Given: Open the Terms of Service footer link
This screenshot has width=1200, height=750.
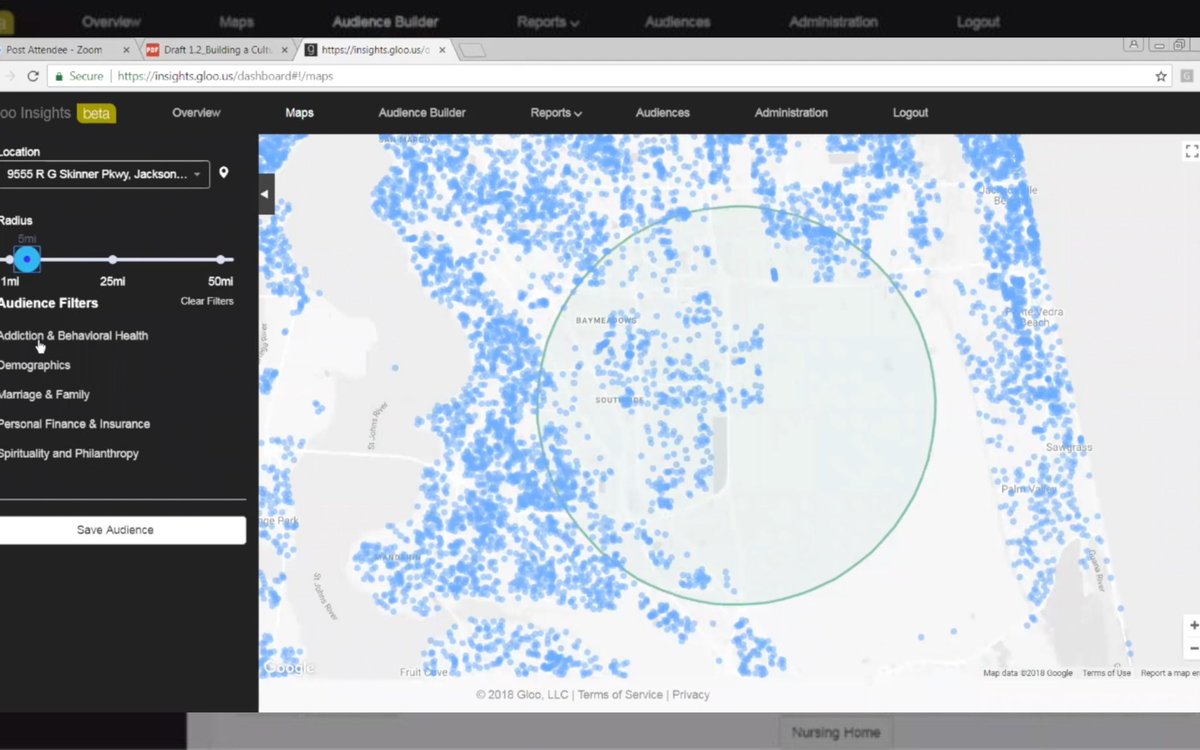Looking at the screenshot, I should (x=620, y=695).
